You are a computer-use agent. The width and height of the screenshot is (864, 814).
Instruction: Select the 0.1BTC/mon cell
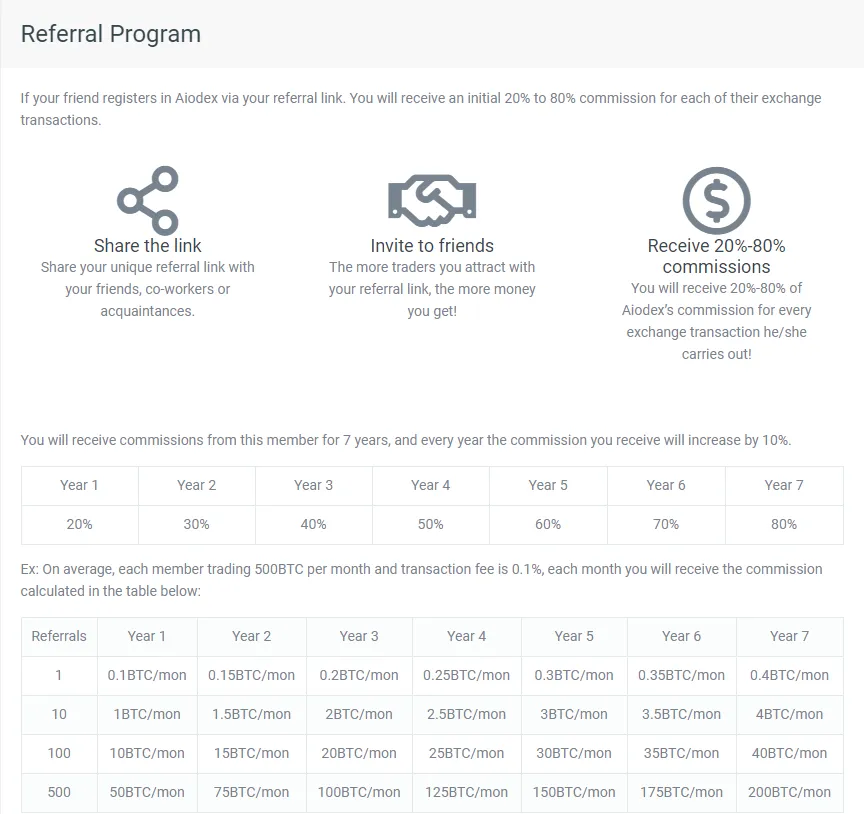coord(147,675)
